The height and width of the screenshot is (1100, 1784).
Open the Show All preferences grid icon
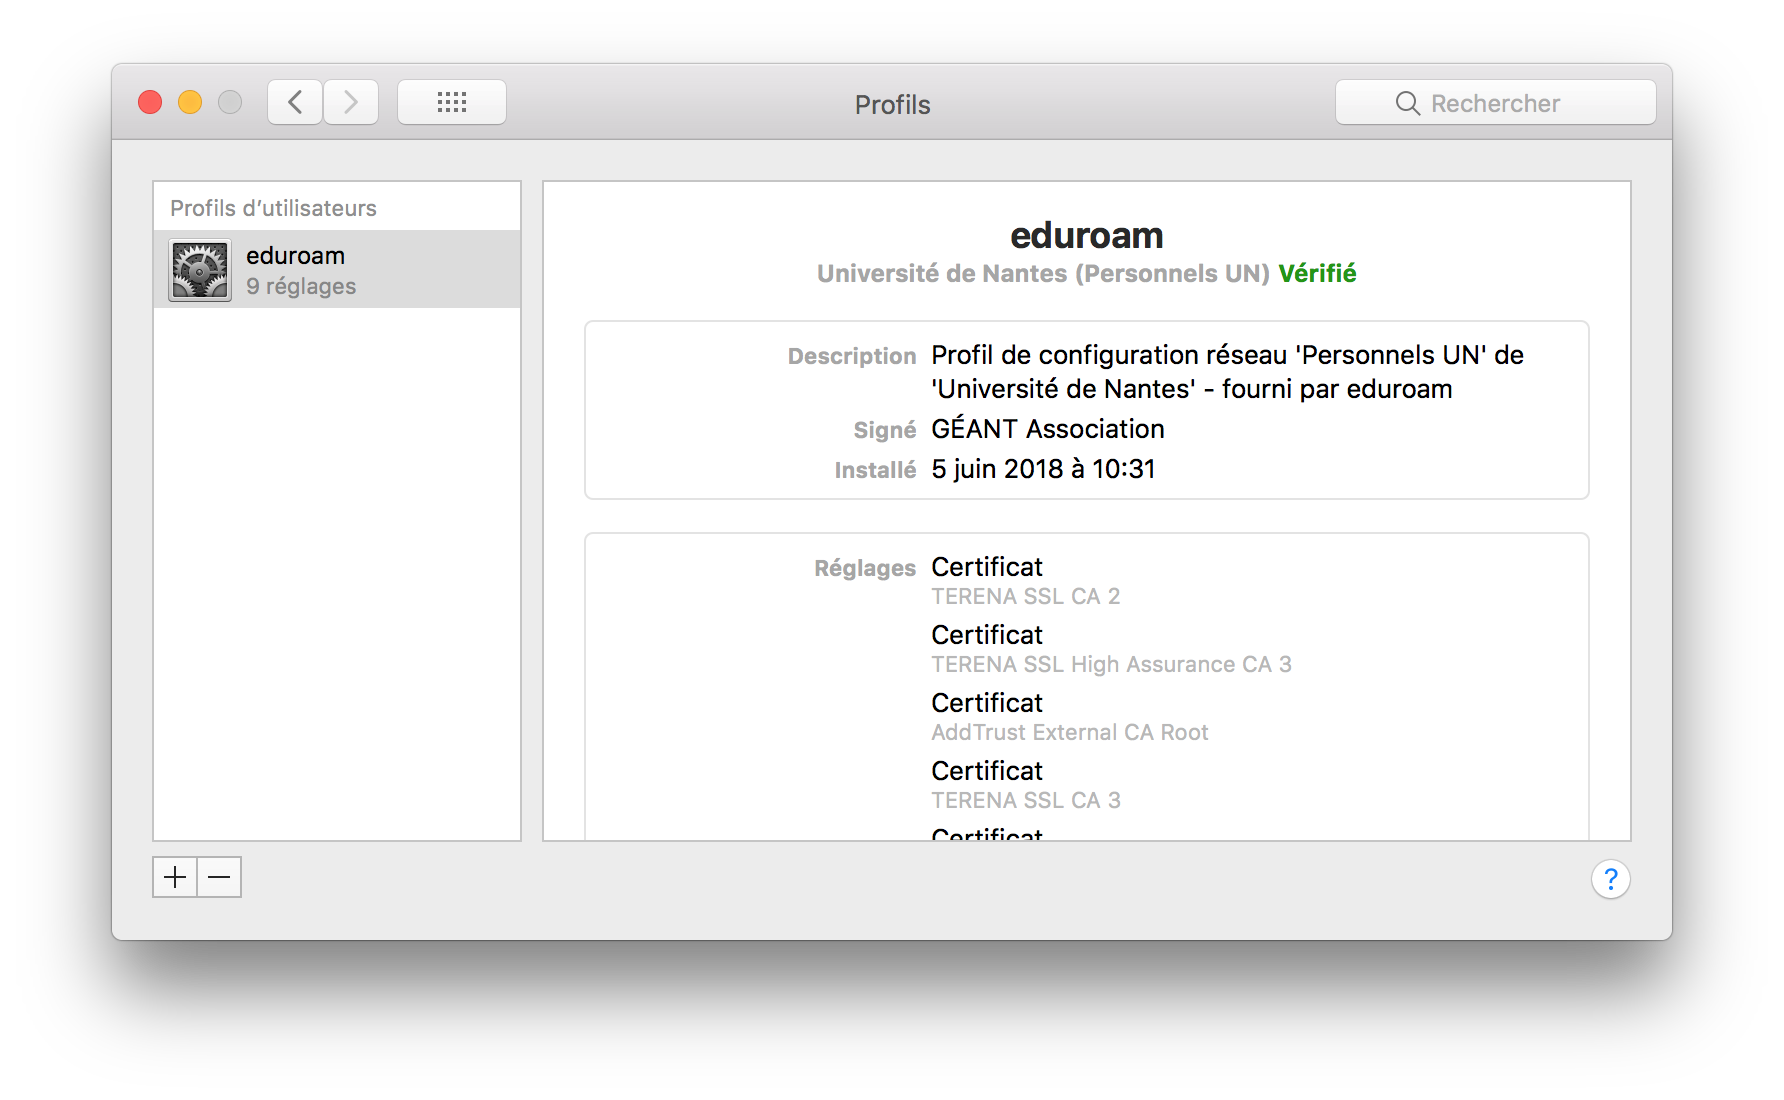(452, 101)
